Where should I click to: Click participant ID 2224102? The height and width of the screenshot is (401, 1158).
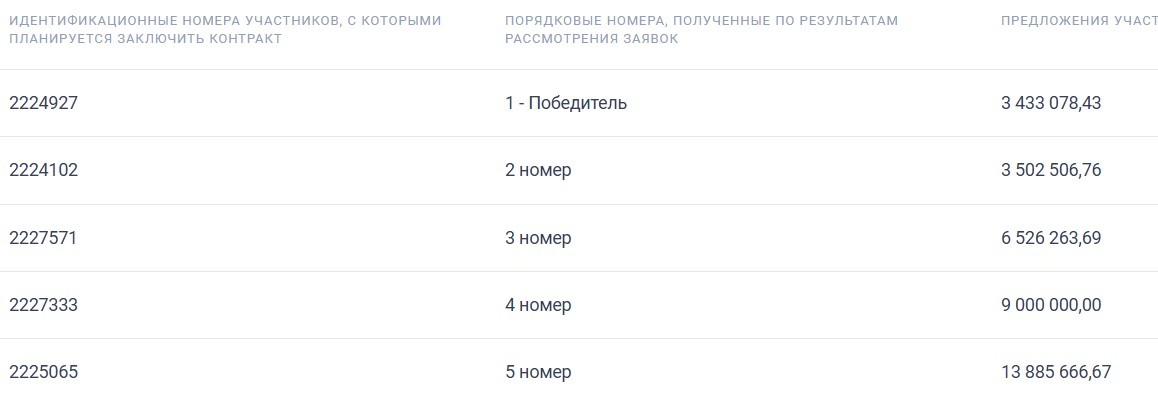click(43, 171)
